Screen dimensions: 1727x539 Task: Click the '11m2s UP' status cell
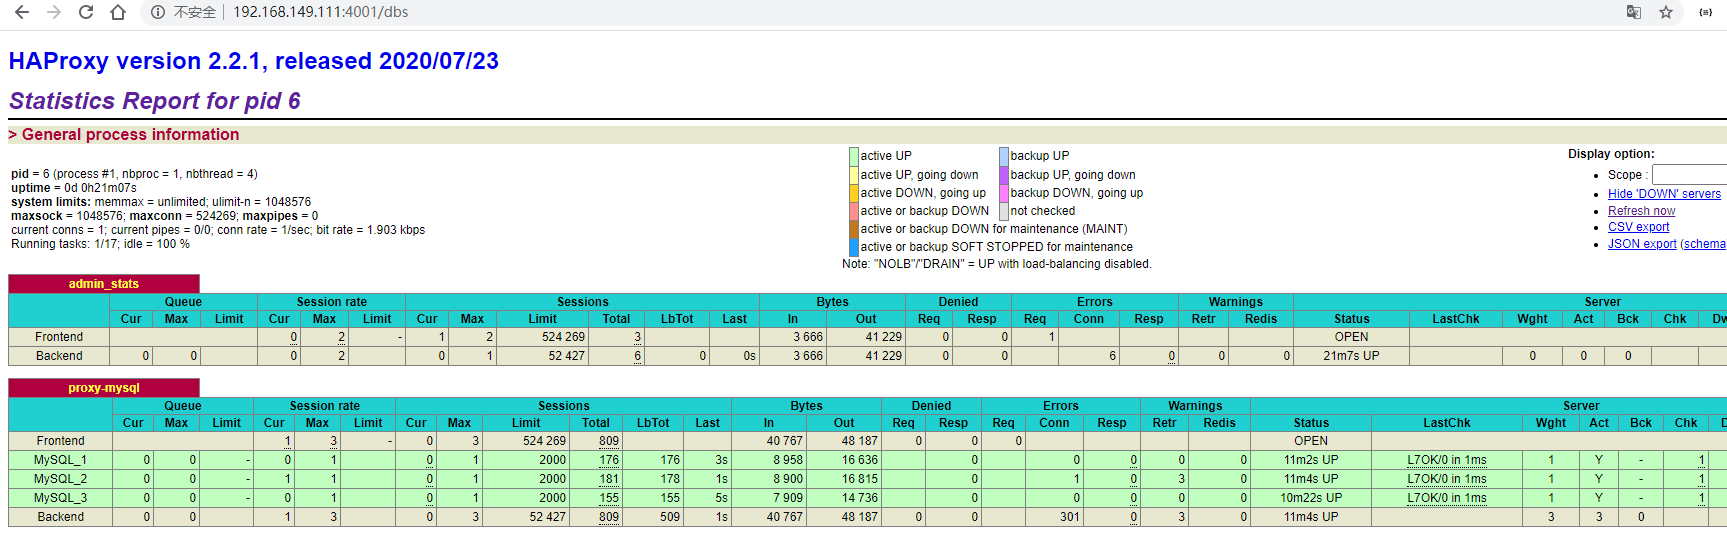(1311, 460)
